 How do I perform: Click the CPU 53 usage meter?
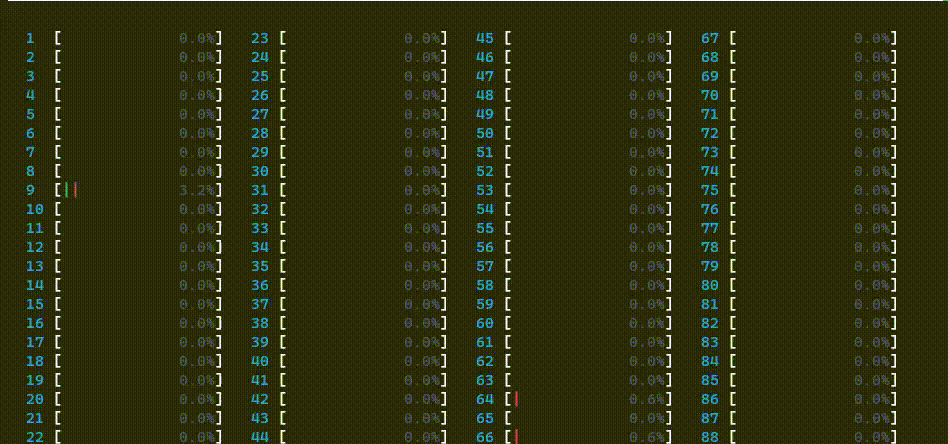point(588,190)
